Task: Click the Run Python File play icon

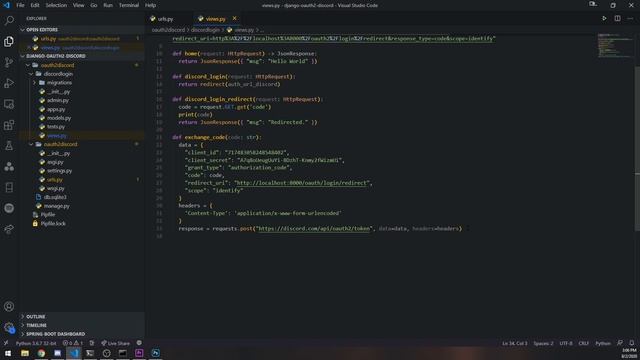Action: click(x=604, y=18)
